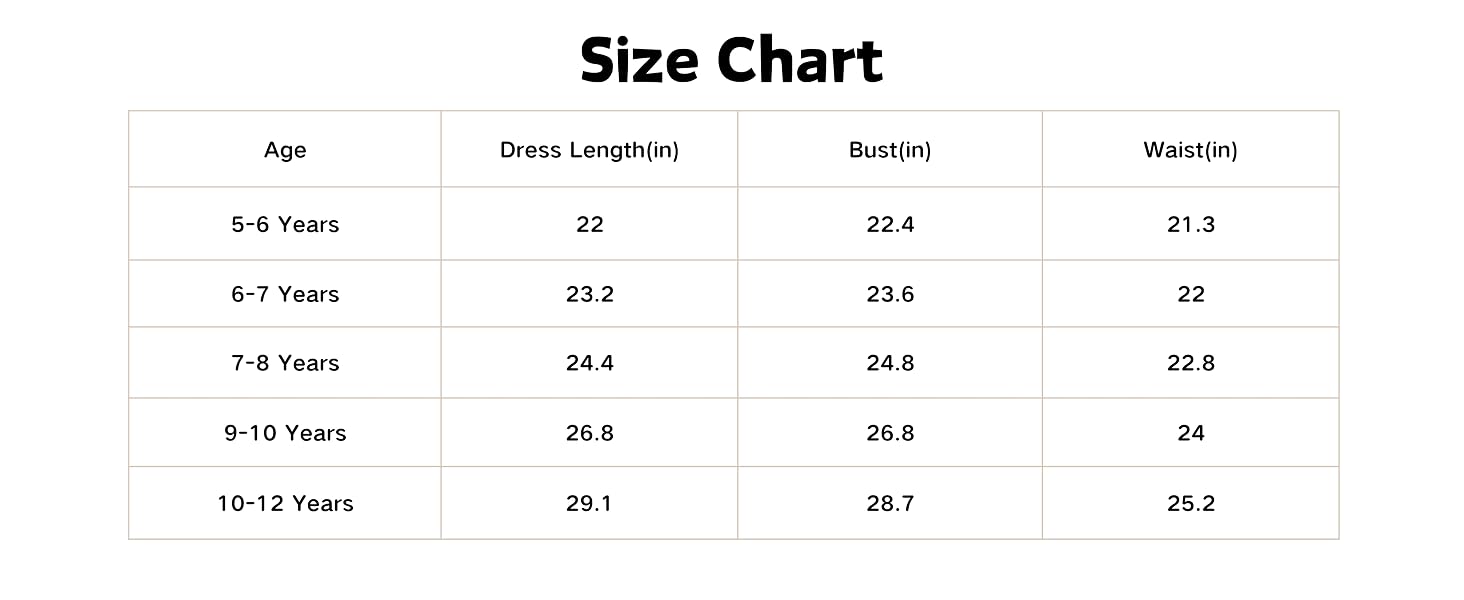
Task: Select the 28.7 bust cell
Action: pos(890,503)
